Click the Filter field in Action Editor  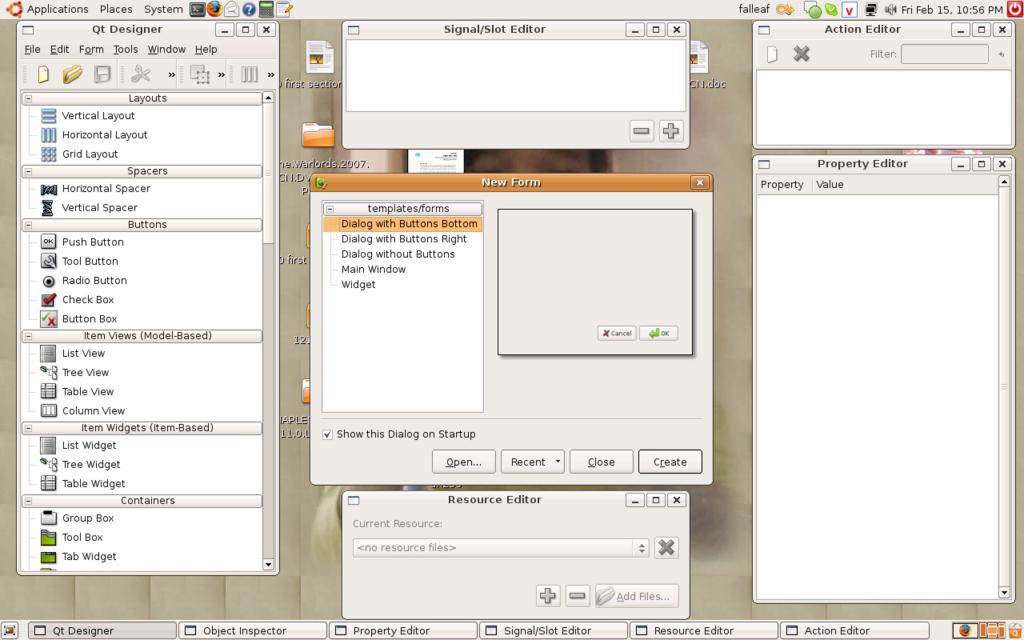click(x=944, y=54)
